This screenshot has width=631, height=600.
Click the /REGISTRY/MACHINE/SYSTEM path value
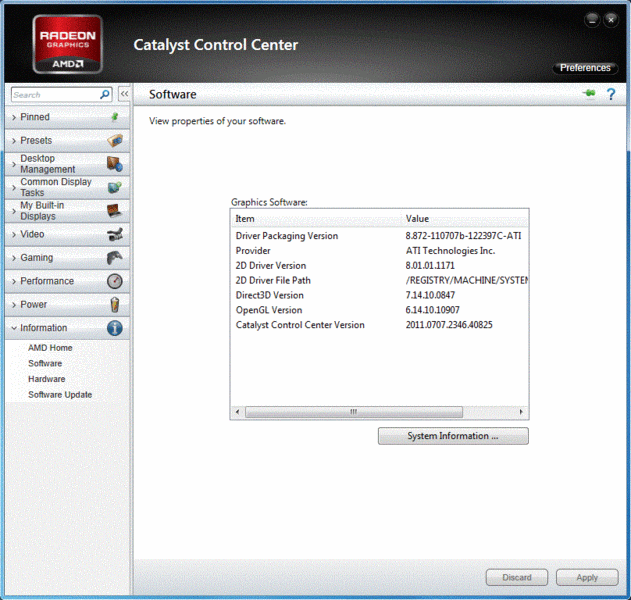tap(467, 280)
